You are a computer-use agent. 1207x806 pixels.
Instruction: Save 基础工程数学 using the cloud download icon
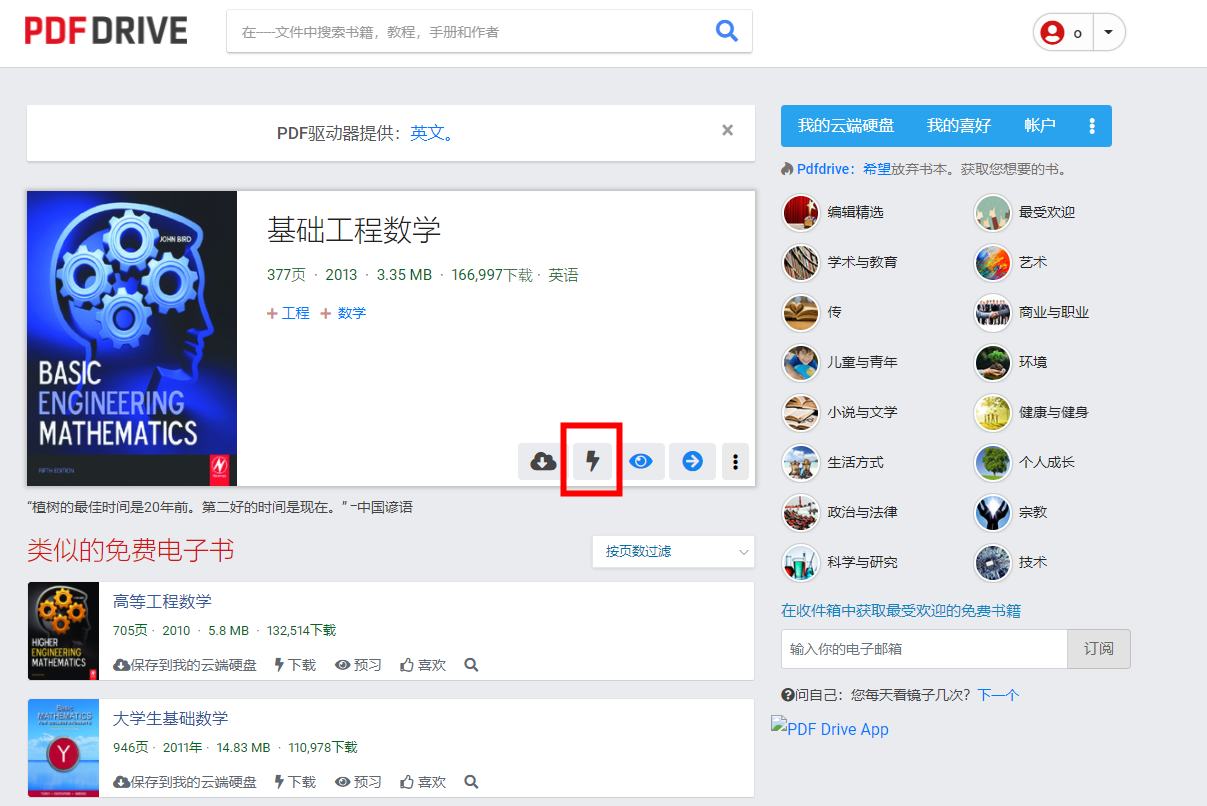pyautogui.click(x=541, y=461)
